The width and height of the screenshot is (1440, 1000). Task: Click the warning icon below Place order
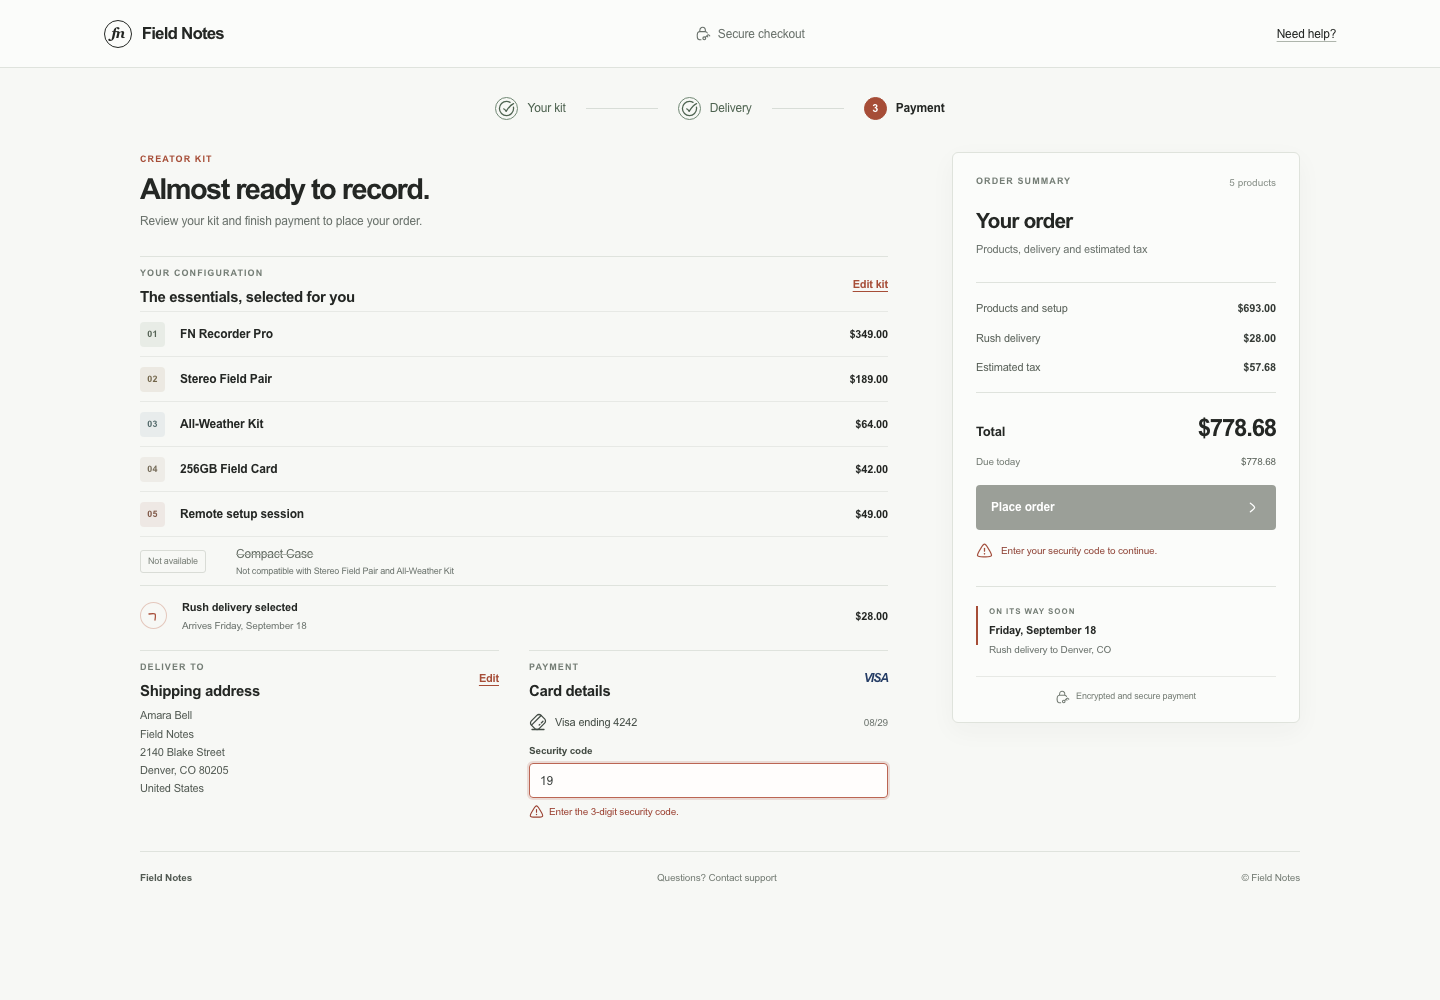coord(984,551)
